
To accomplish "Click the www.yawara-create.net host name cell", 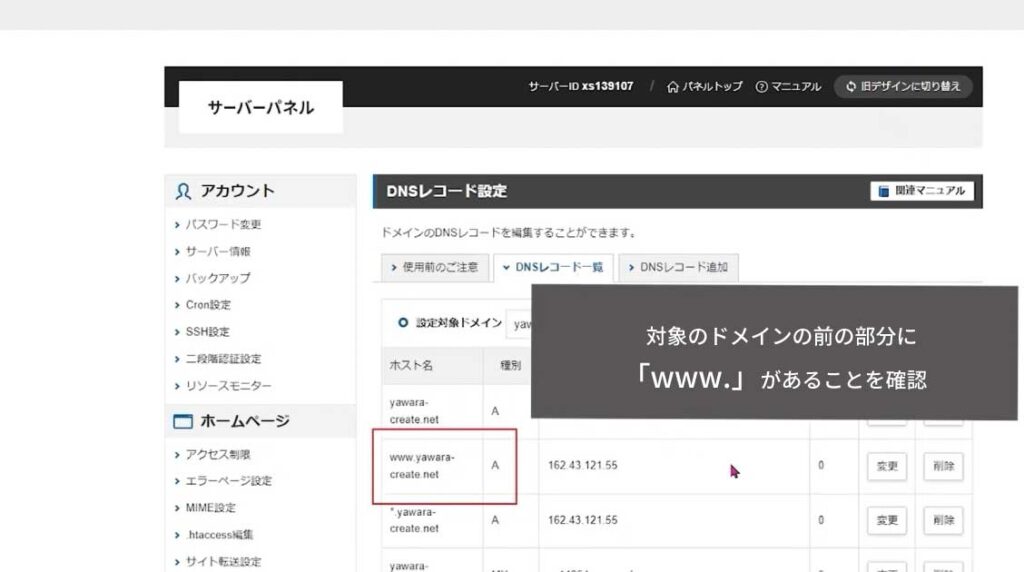I will 432,466.
